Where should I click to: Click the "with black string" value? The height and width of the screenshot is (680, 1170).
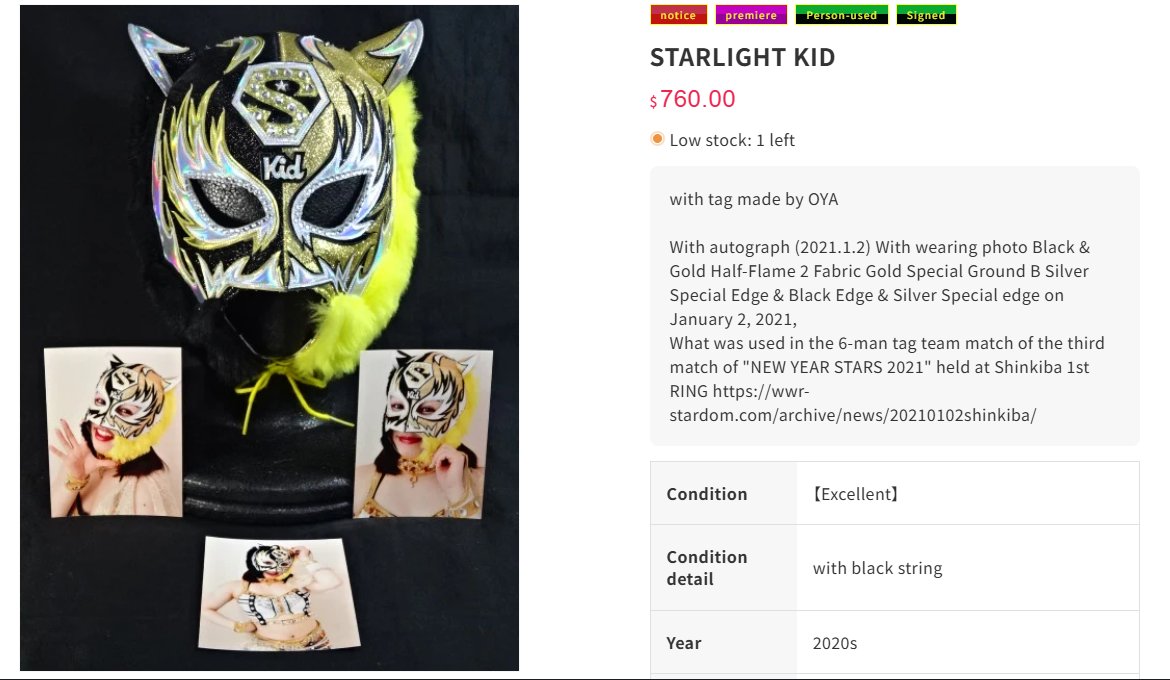click(877, 568)
